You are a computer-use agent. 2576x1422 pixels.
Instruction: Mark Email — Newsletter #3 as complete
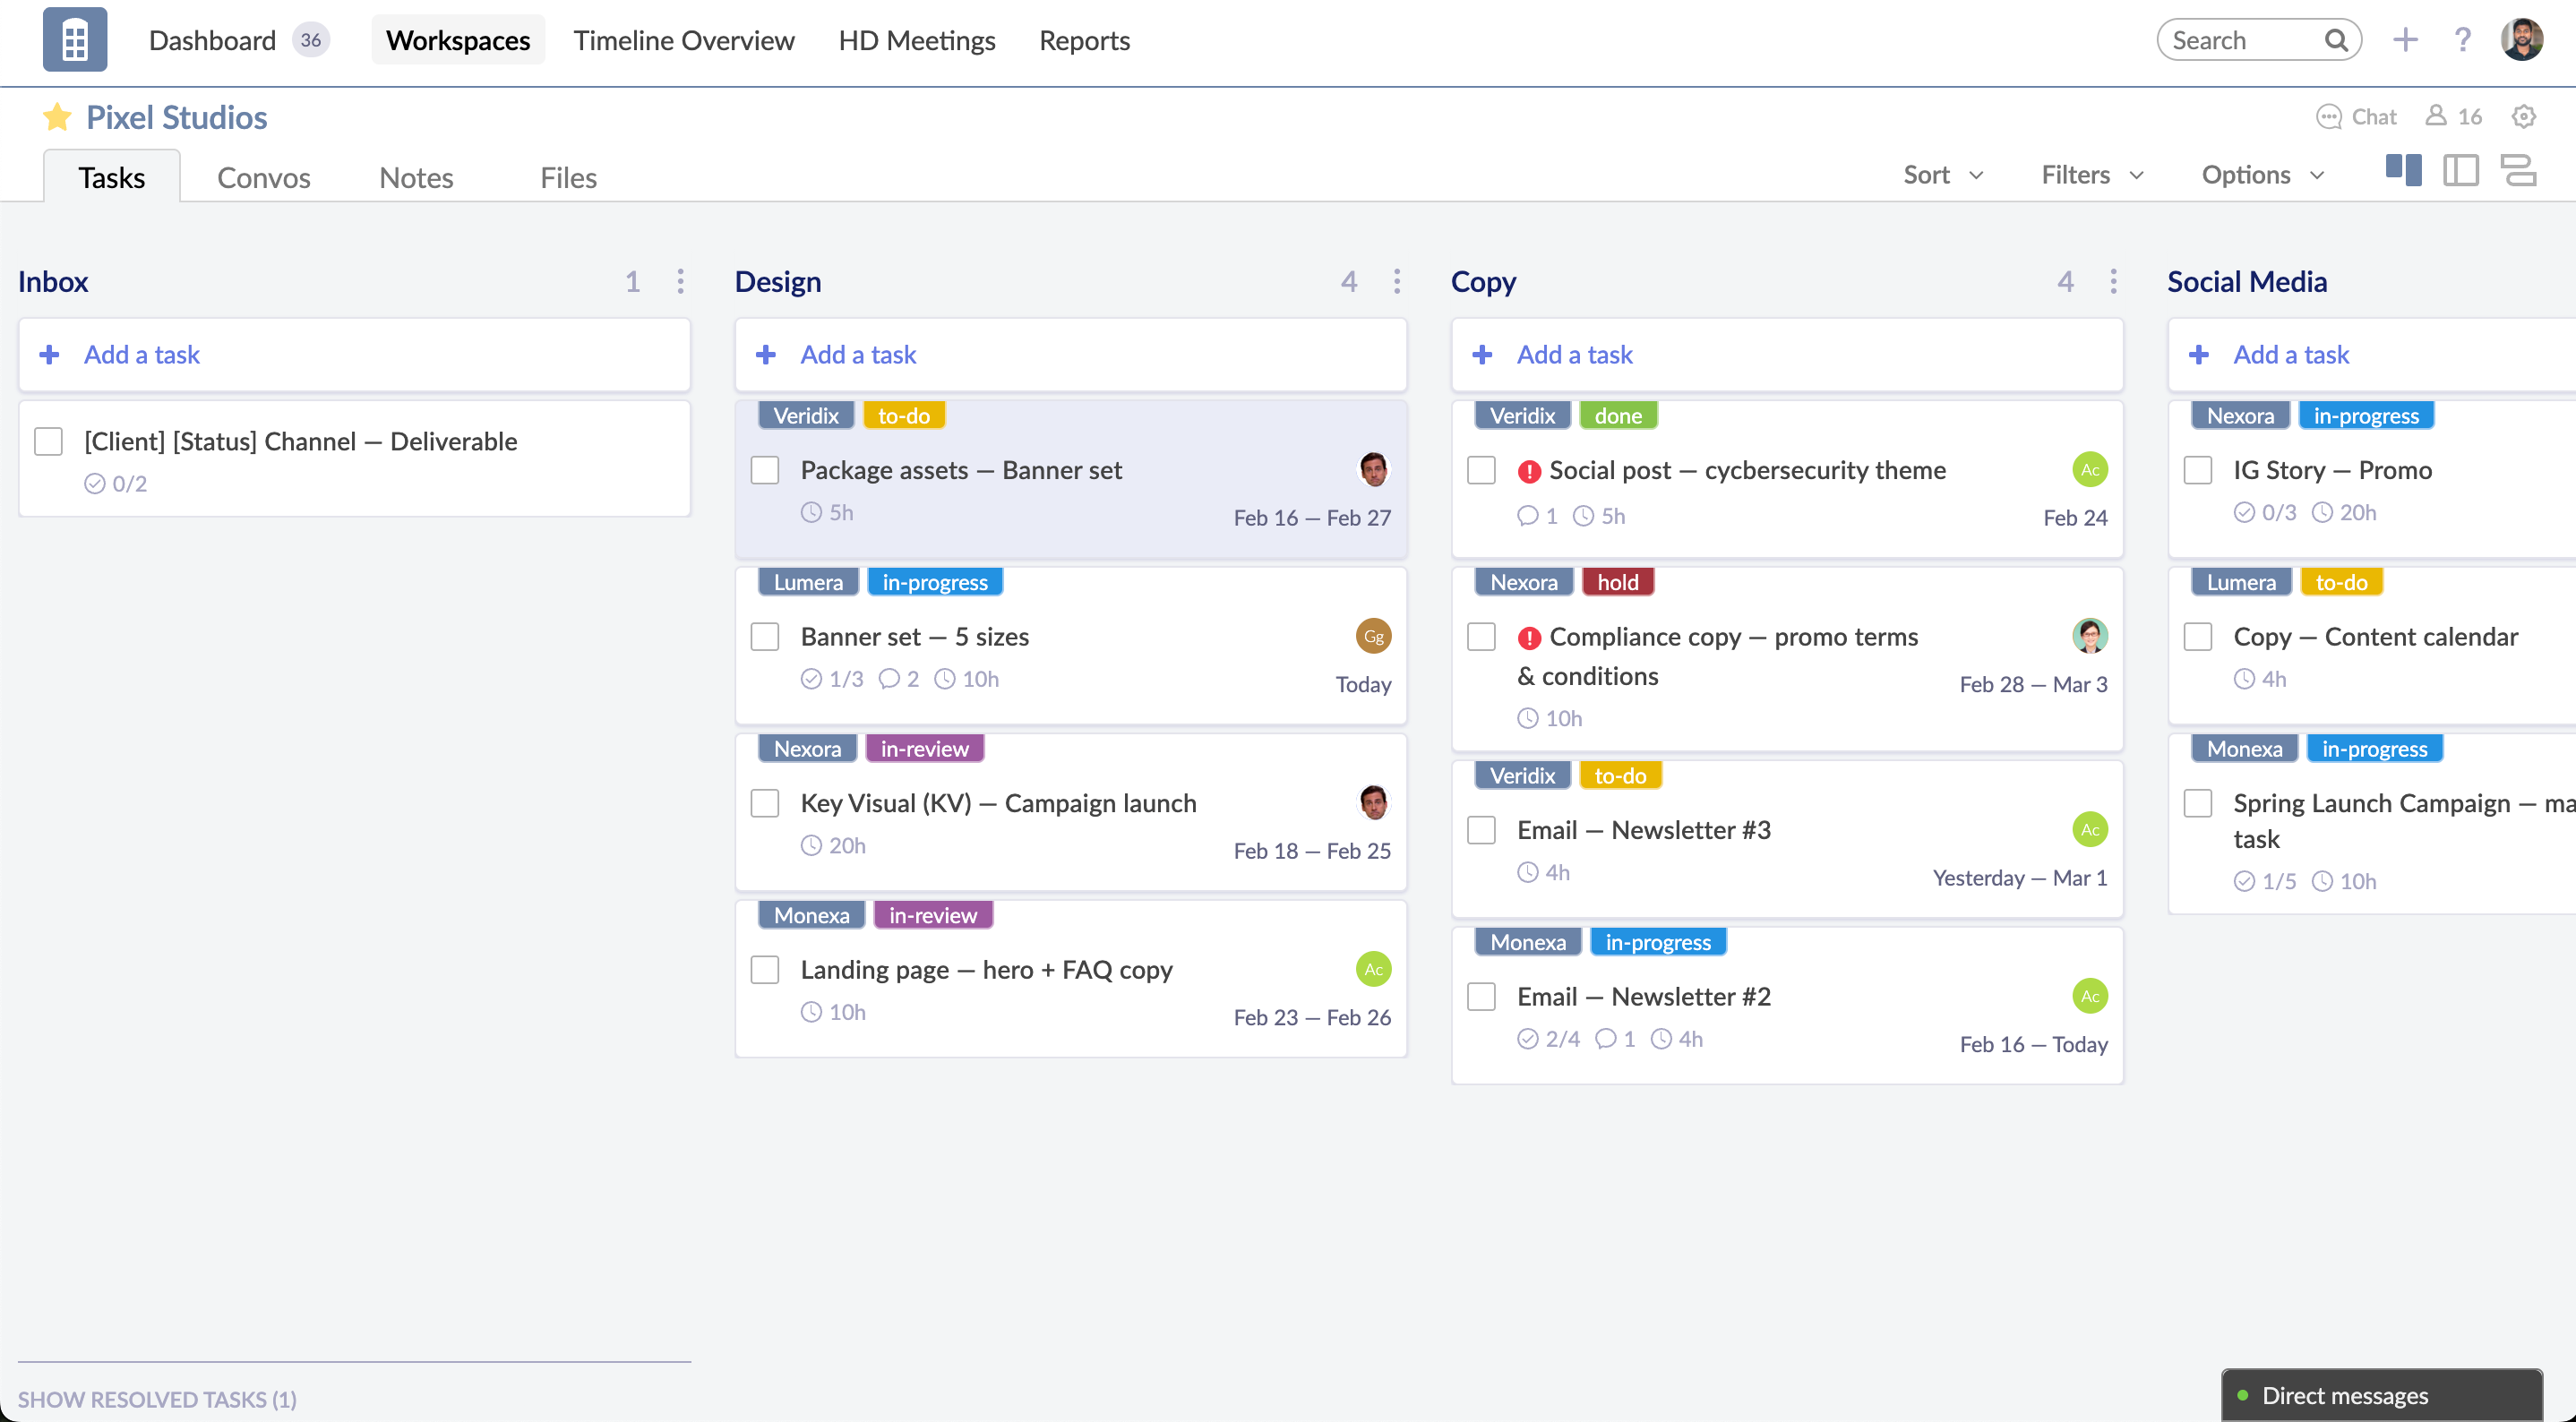coord(1481,830)
